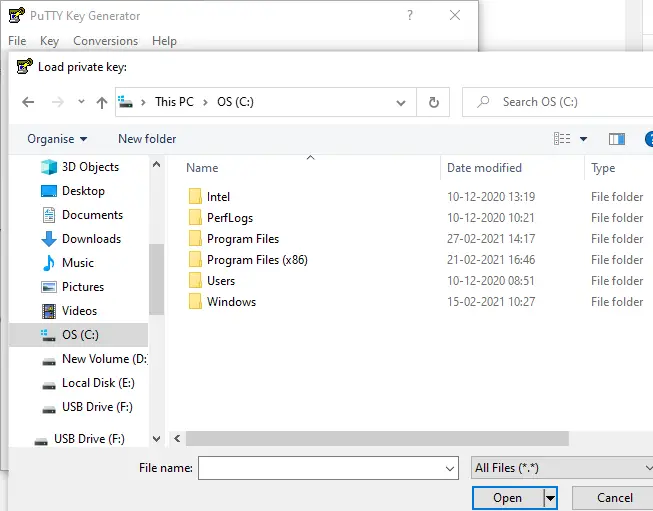Screen dimensions: 653x511
Task: Click the drive icon in address bar
Action: (125, 102)
